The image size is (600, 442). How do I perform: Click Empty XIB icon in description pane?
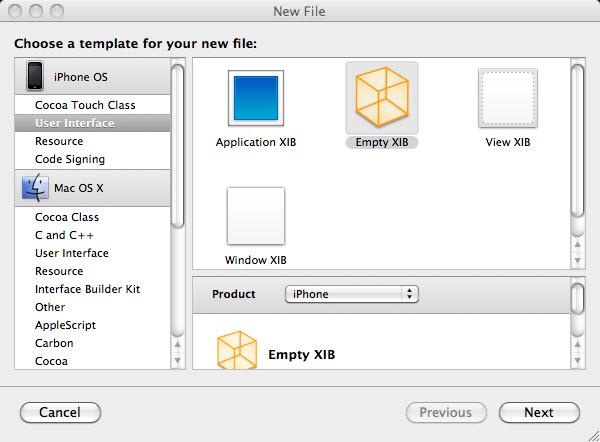(237, 350)
